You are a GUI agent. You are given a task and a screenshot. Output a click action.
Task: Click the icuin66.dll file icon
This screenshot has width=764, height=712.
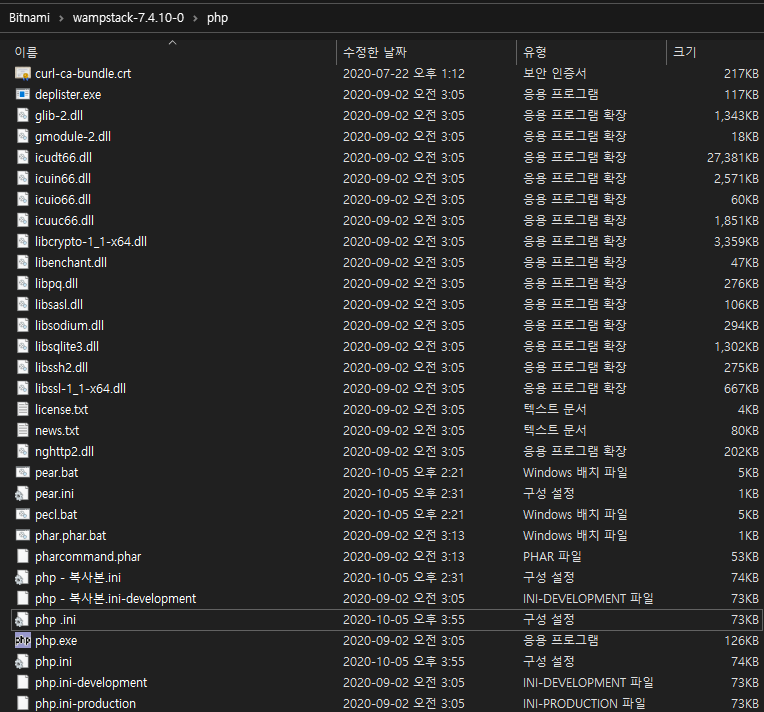pyautogui.click(x=23, y=178)
